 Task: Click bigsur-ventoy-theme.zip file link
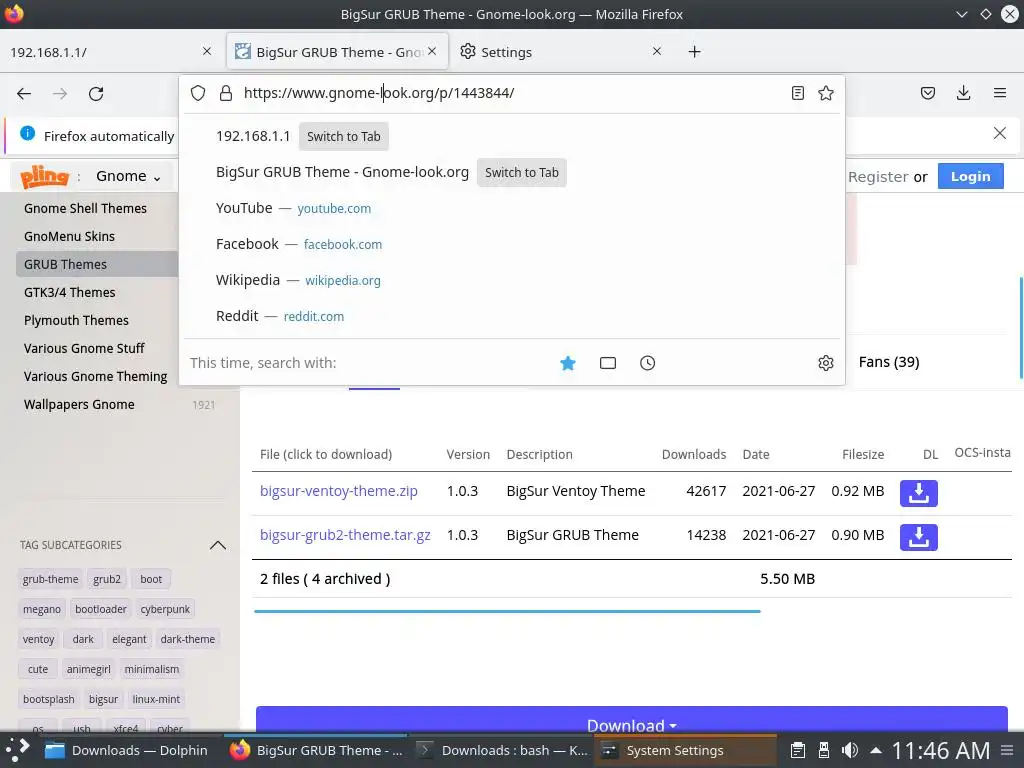coord(338,491)
